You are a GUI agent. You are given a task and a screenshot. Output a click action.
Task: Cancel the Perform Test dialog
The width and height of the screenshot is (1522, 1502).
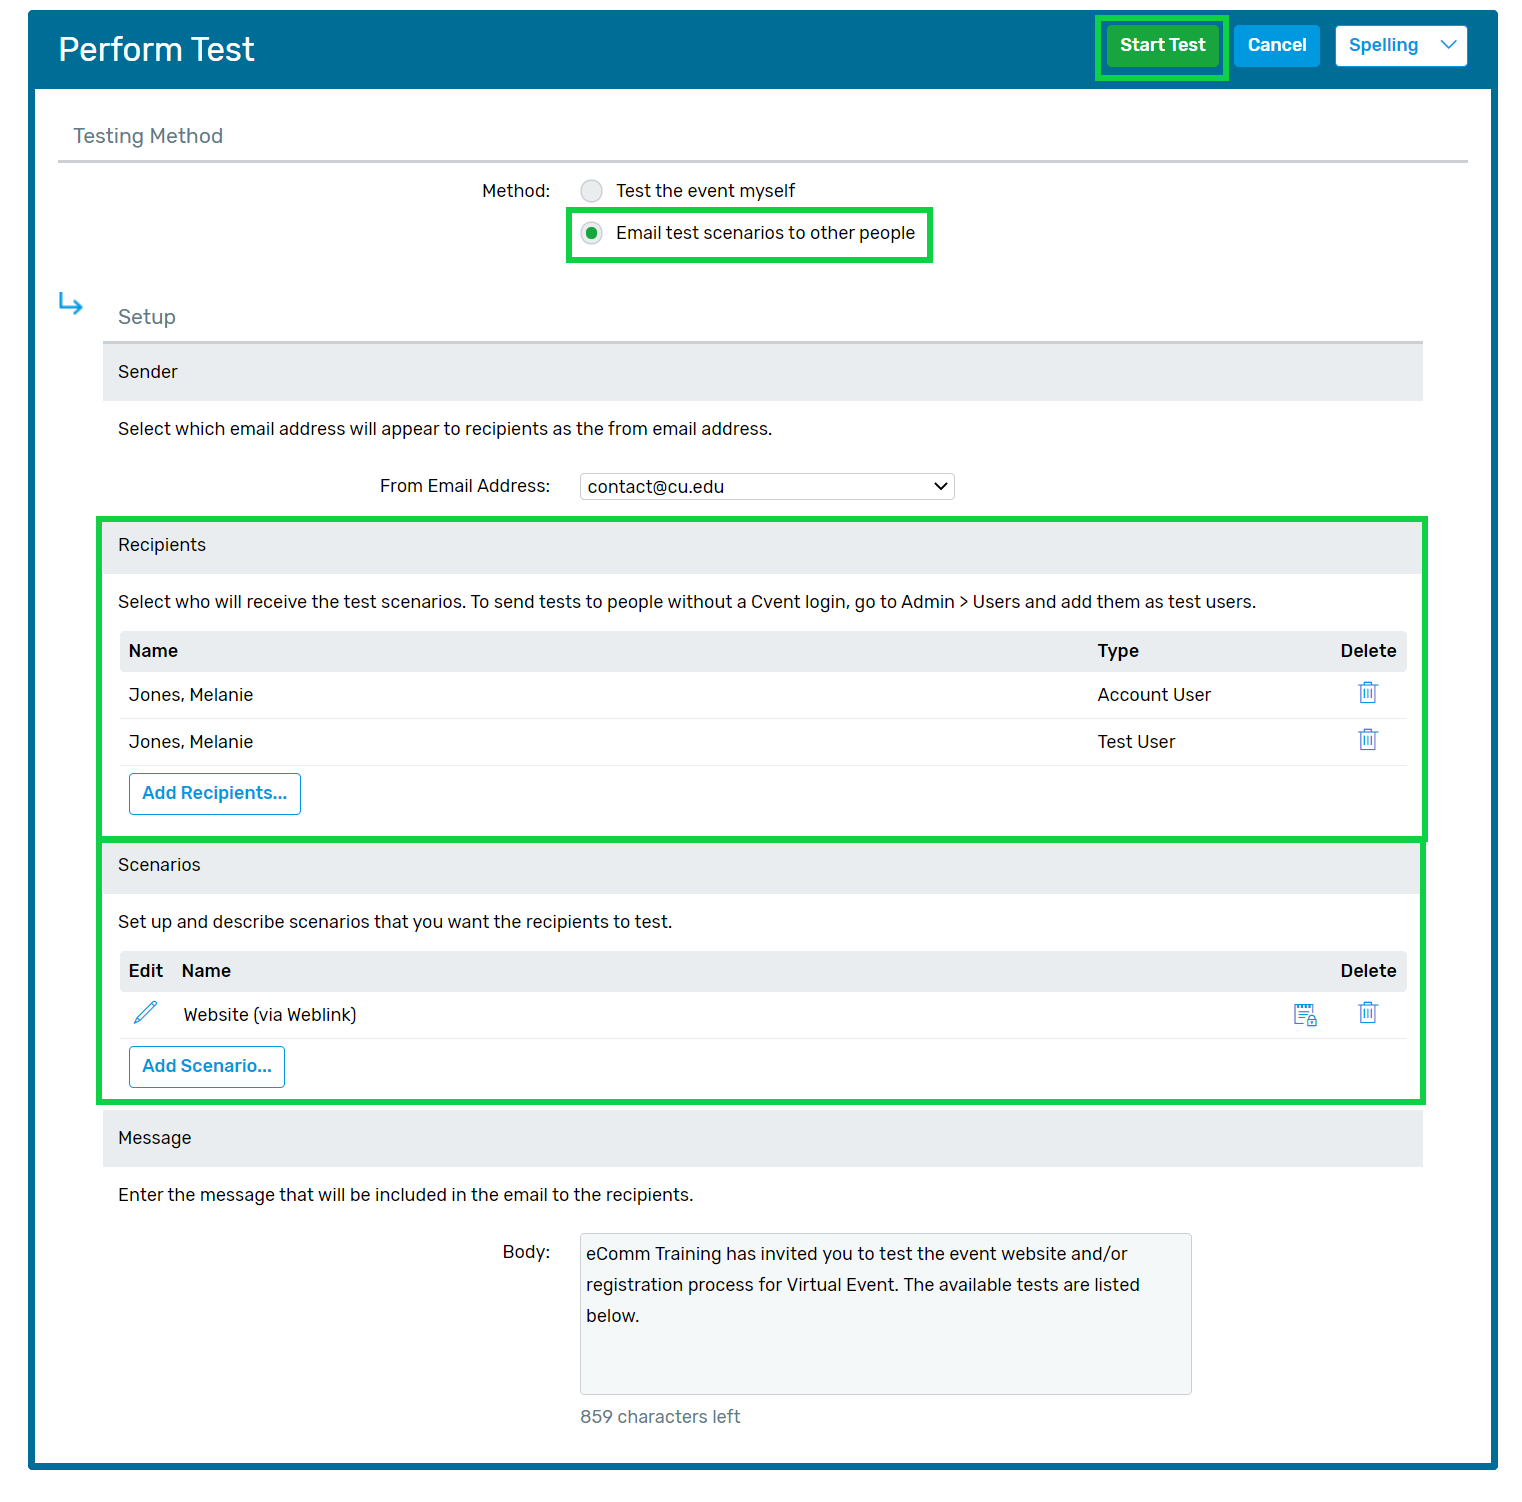[x=1277, y=46]
